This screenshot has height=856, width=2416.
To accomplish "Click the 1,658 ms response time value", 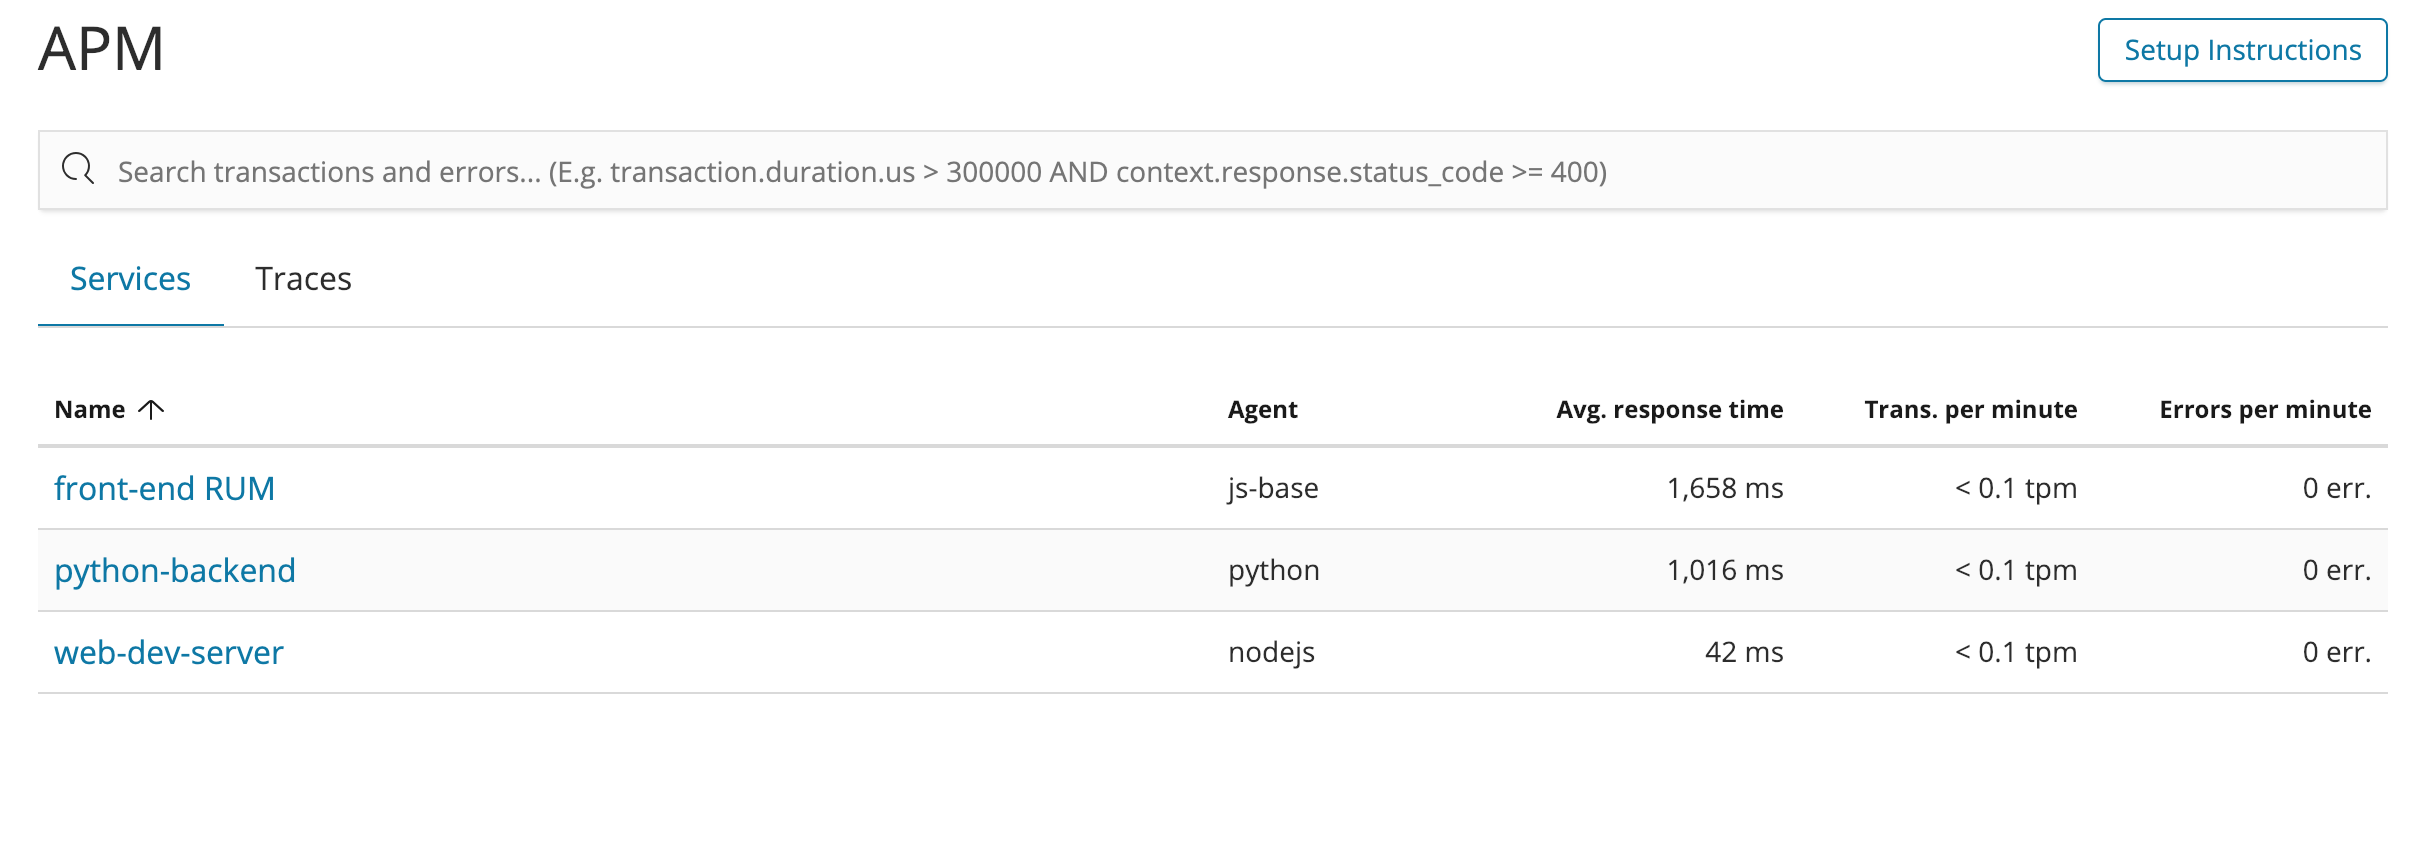I will coord(1724,488).
